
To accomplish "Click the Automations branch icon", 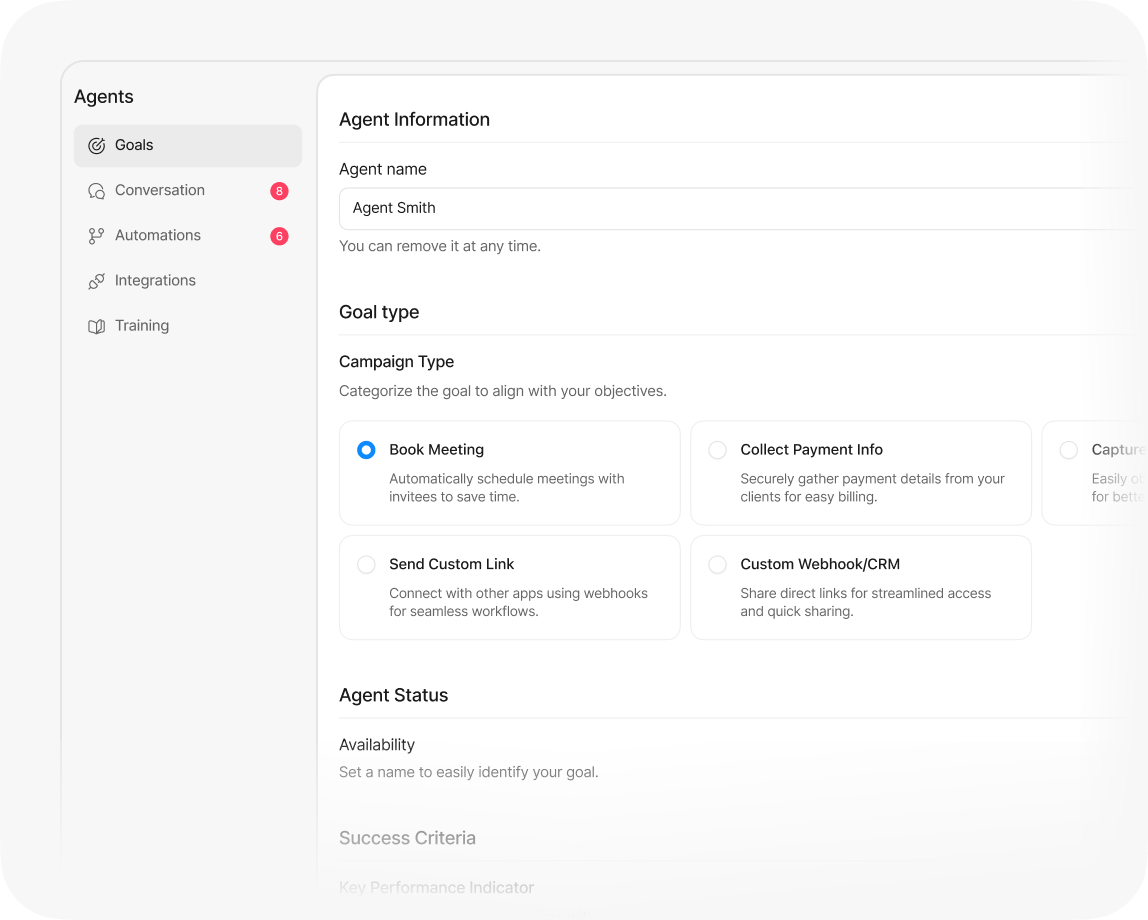I will click(x=97, y=236).
